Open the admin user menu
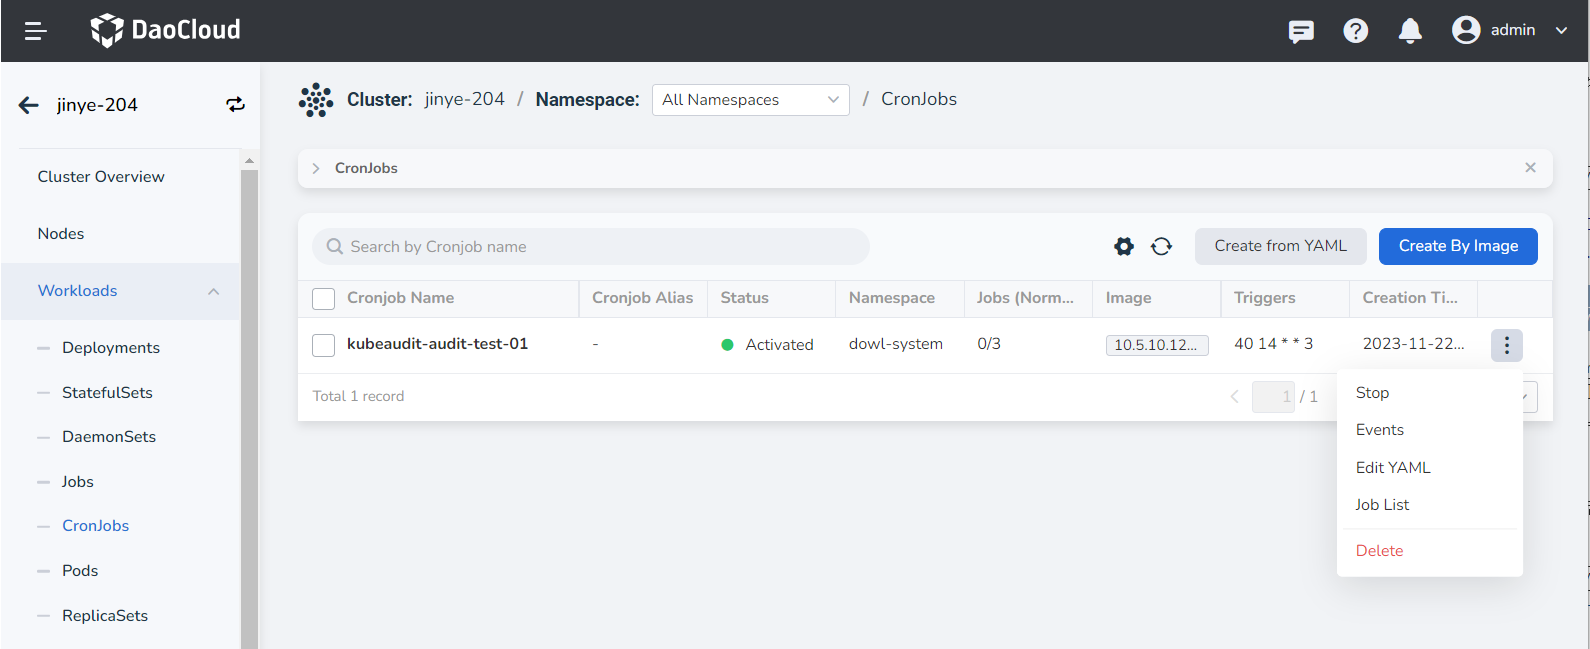The width and height of the screenshot is (1590, 649). [1510, 30]
